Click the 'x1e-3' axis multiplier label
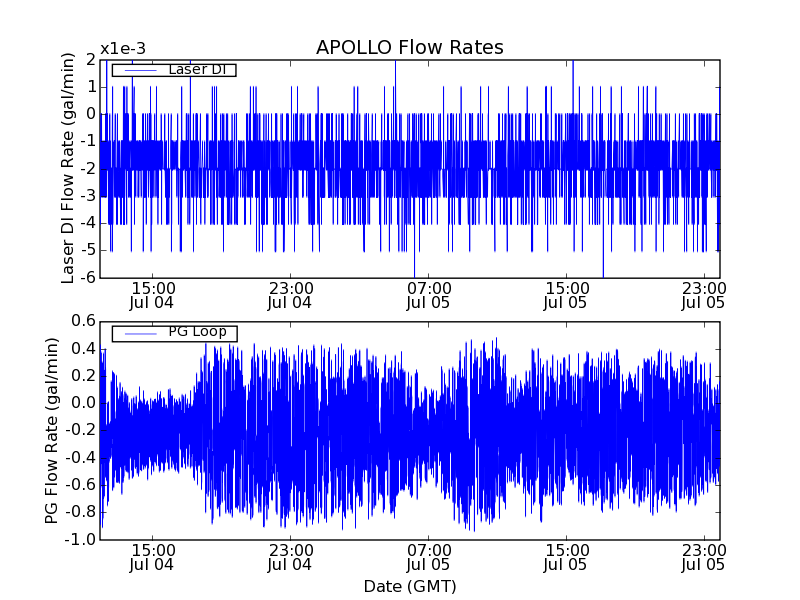 123,49
